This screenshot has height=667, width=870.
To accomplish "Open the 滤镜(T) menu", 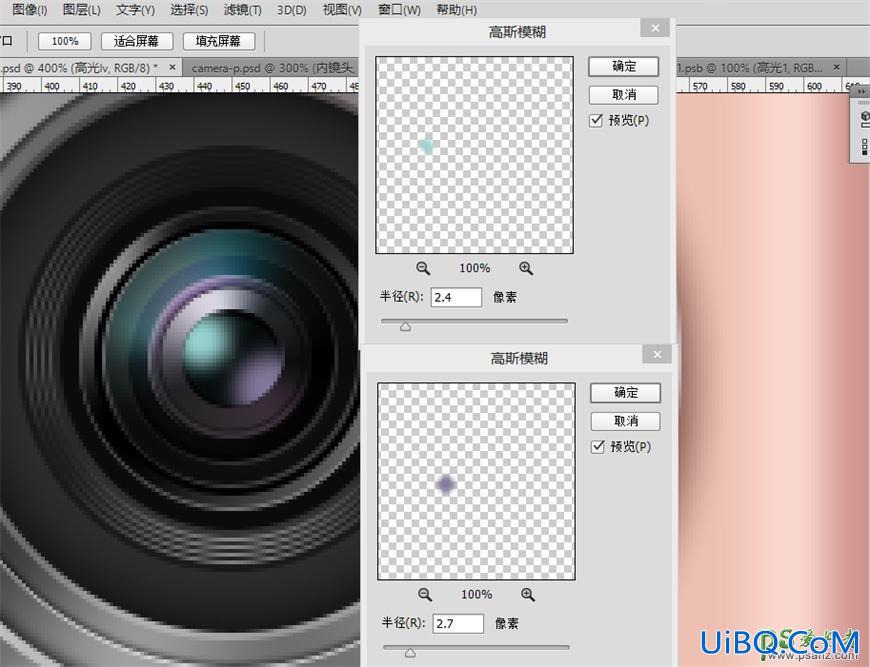I will click(x=242, y=9).
